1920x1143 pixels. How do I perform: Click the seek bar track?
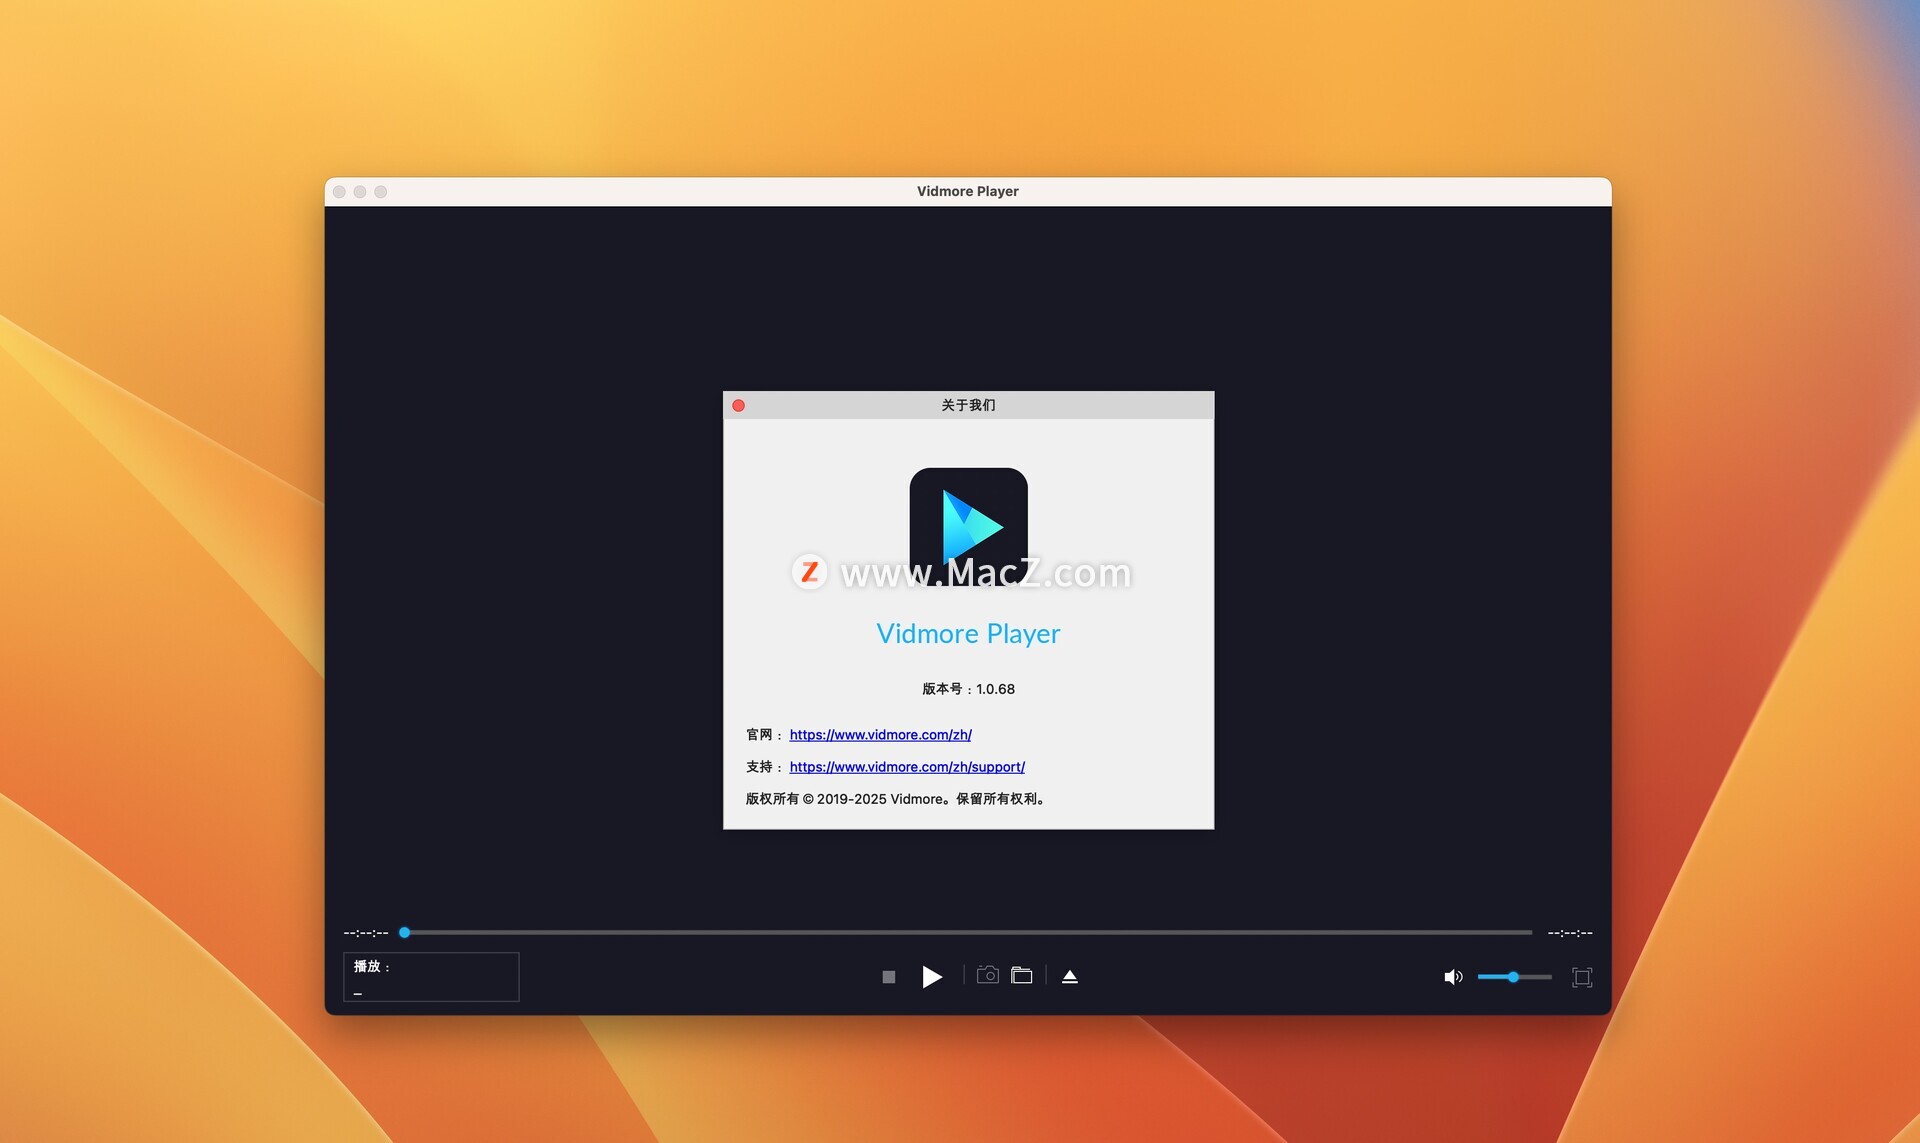pos(968,932)
